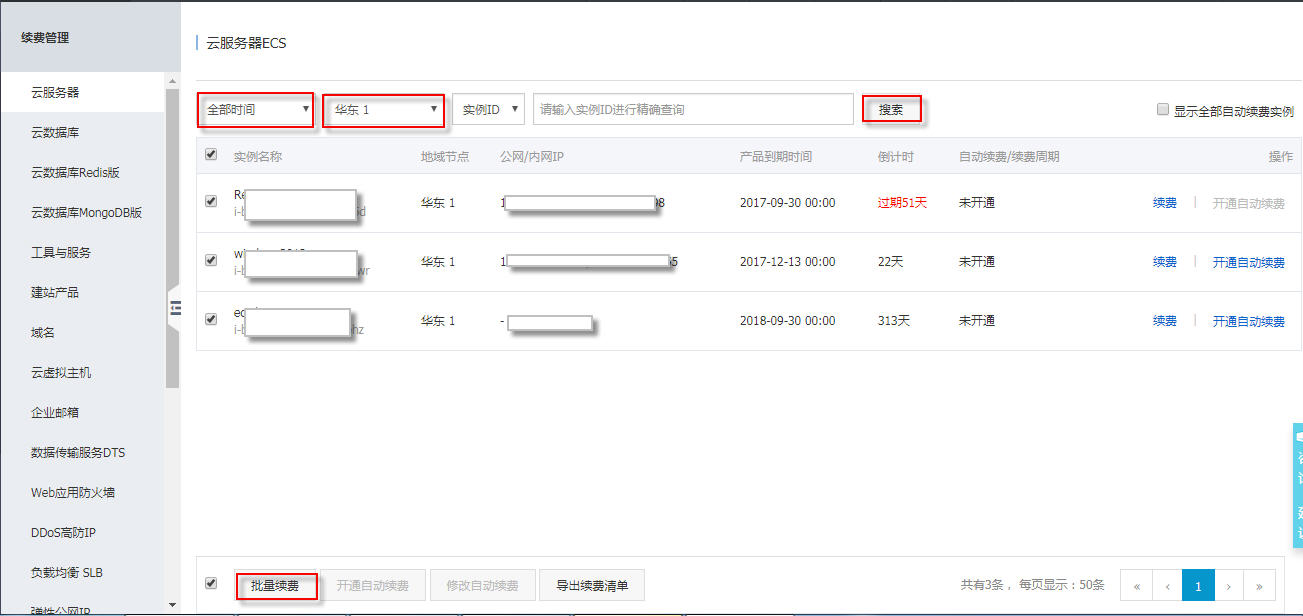This screenshot has height=616, width=1303.
Task: Focus the instance ID search input field
Action: tap(693, 109)
